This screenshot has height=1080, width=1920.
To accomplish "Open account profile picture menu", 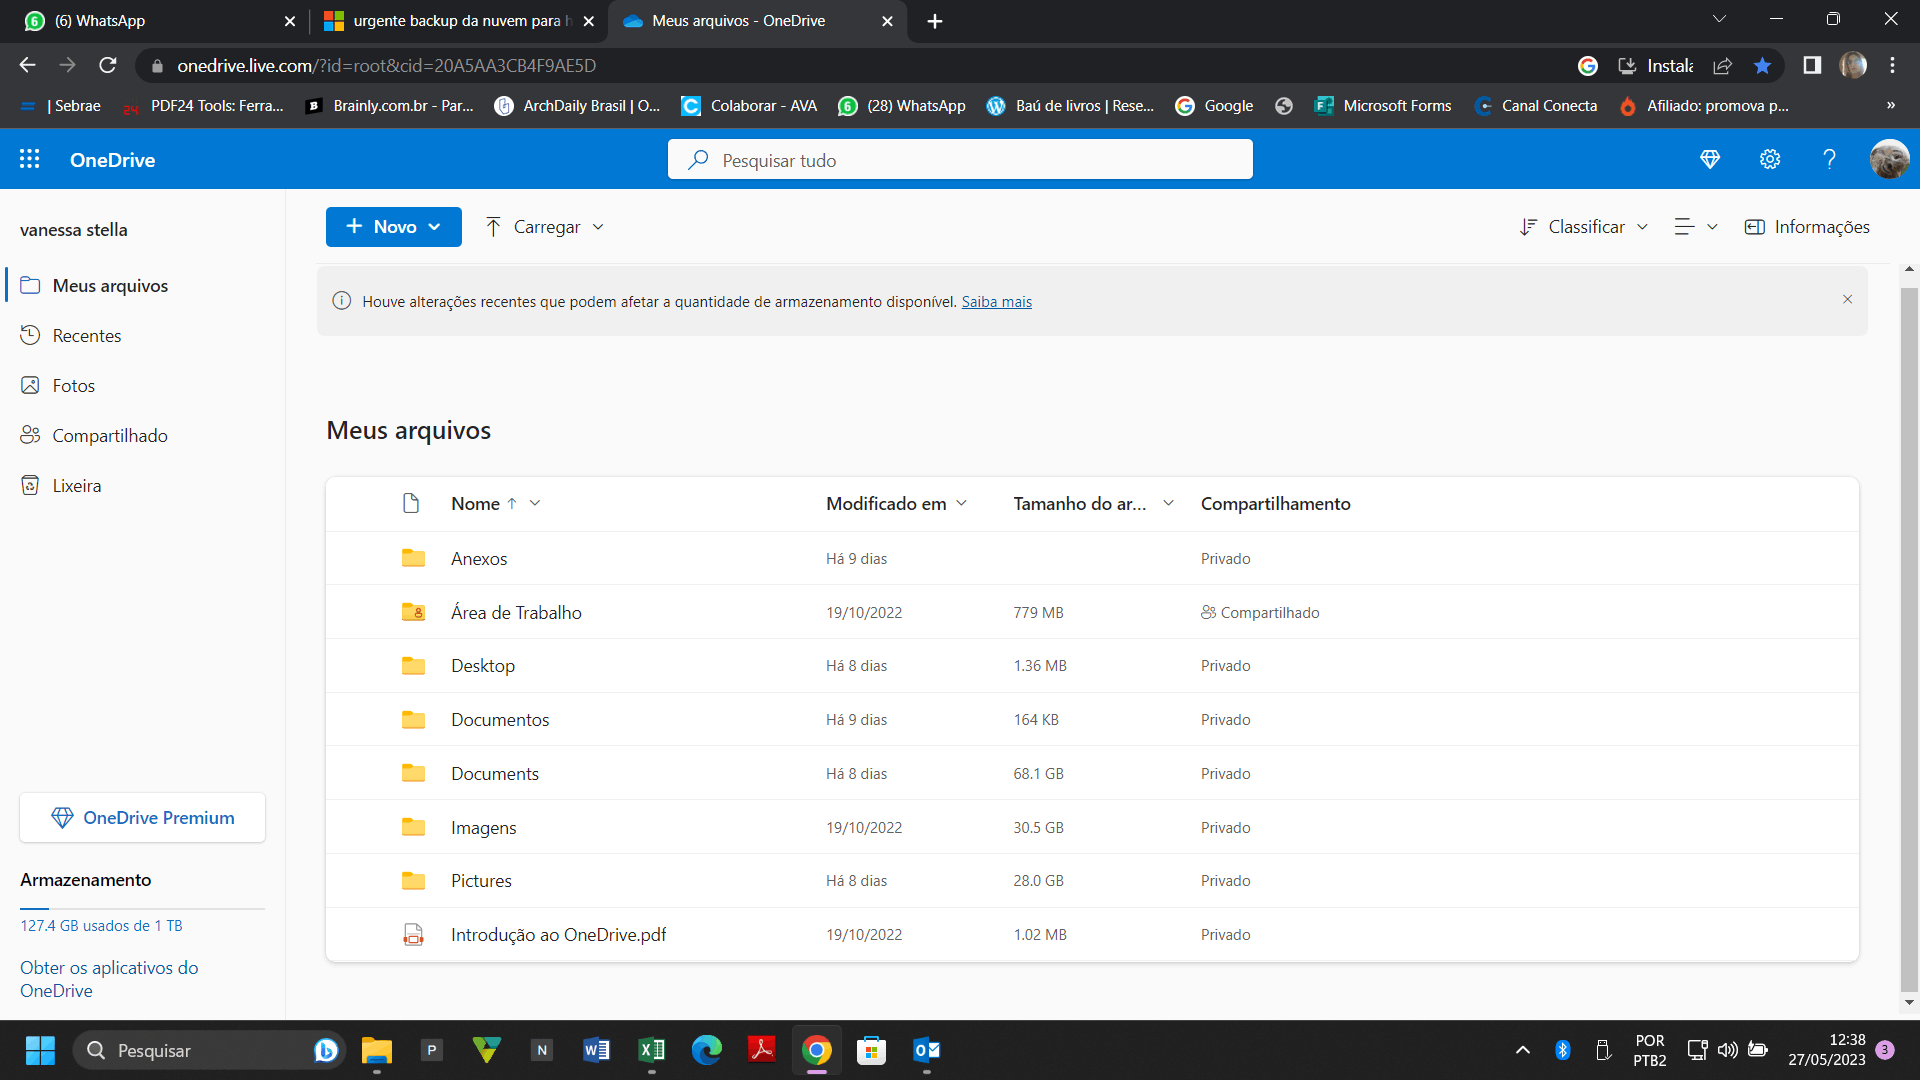I will click(1889, 159).
